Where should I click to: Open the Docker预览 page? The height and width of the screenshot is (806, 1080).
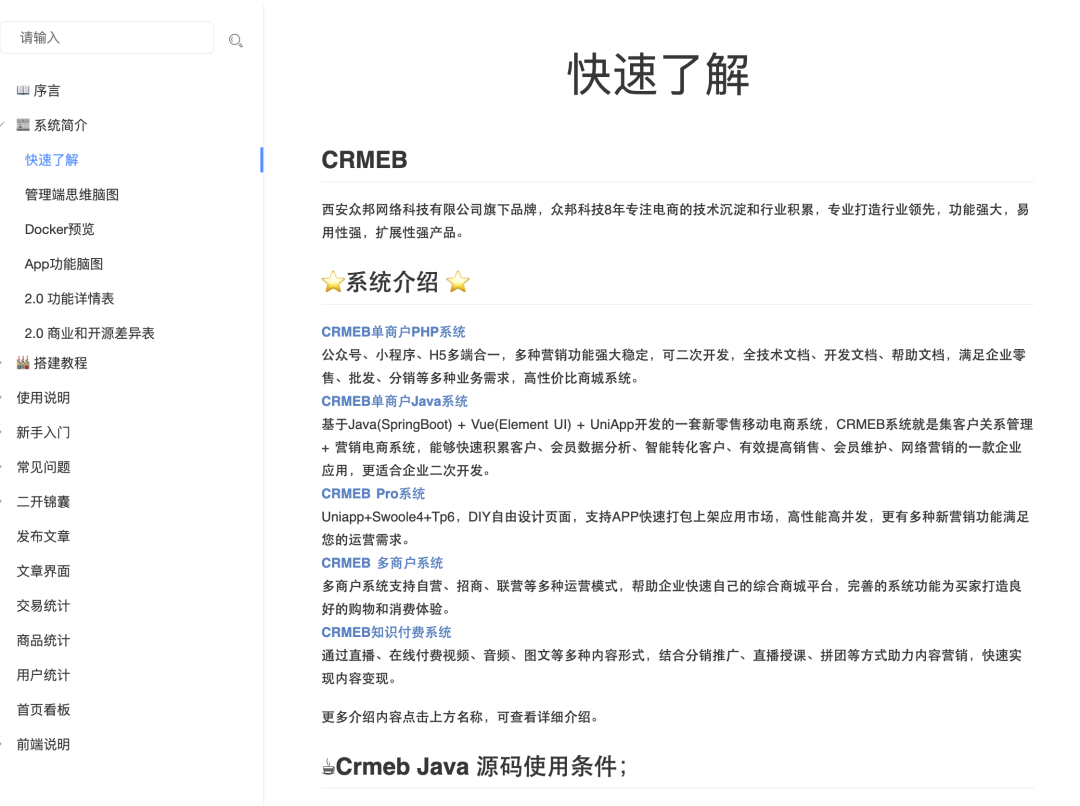(59, 229)
